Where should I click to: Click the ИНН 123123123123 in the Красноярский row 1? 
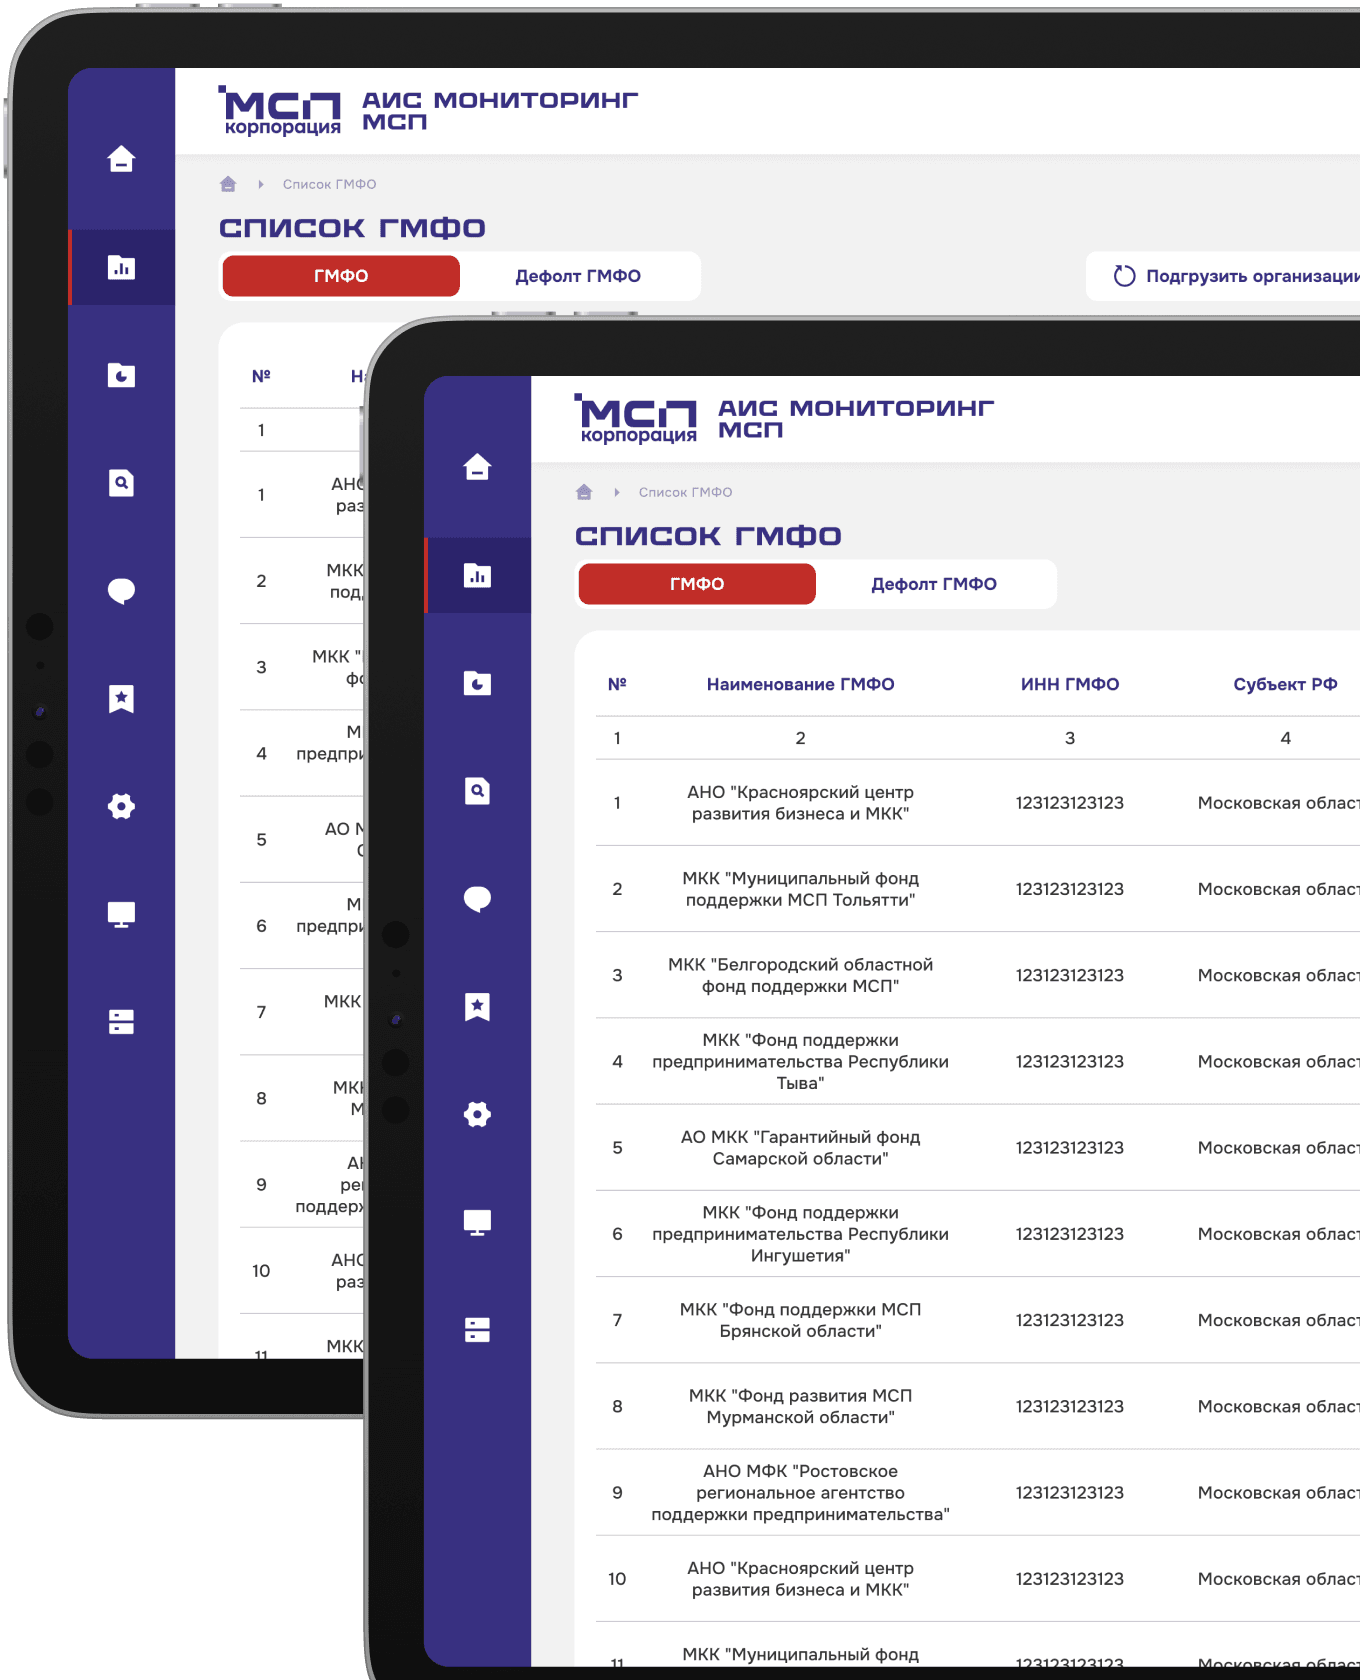tap(1069, 803)
